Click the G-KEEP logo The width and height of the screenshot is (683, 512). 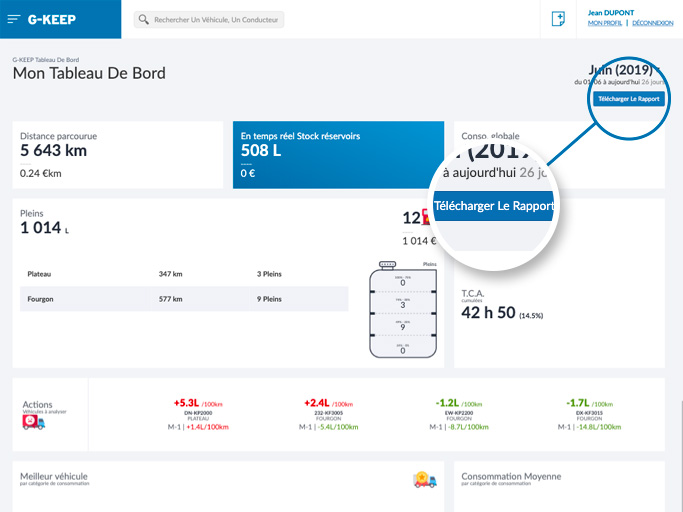pos(54,19)
